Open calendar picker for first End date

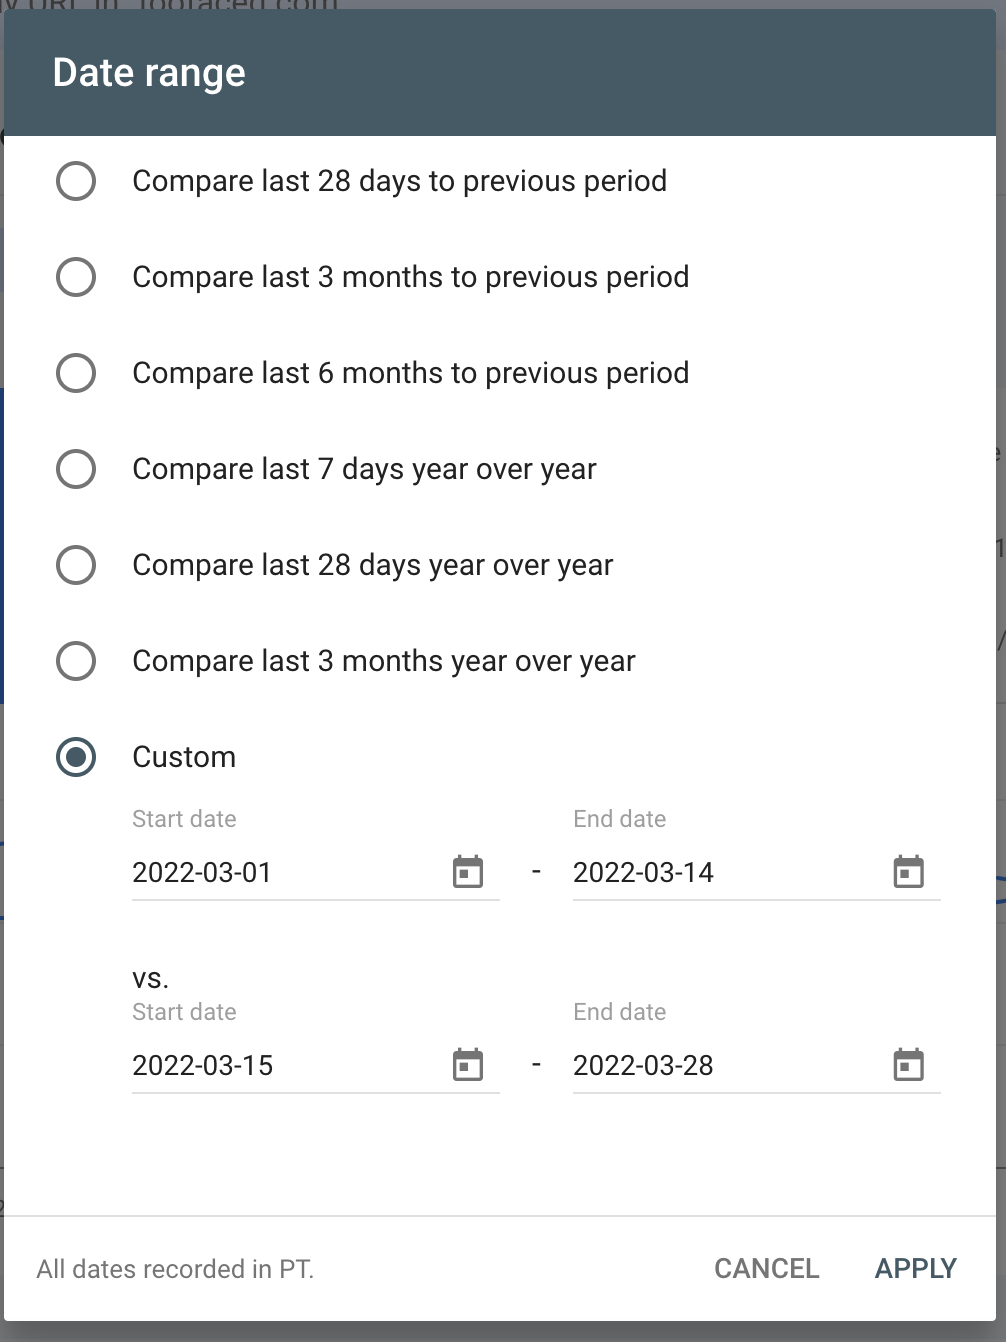[x=908, y=872]
